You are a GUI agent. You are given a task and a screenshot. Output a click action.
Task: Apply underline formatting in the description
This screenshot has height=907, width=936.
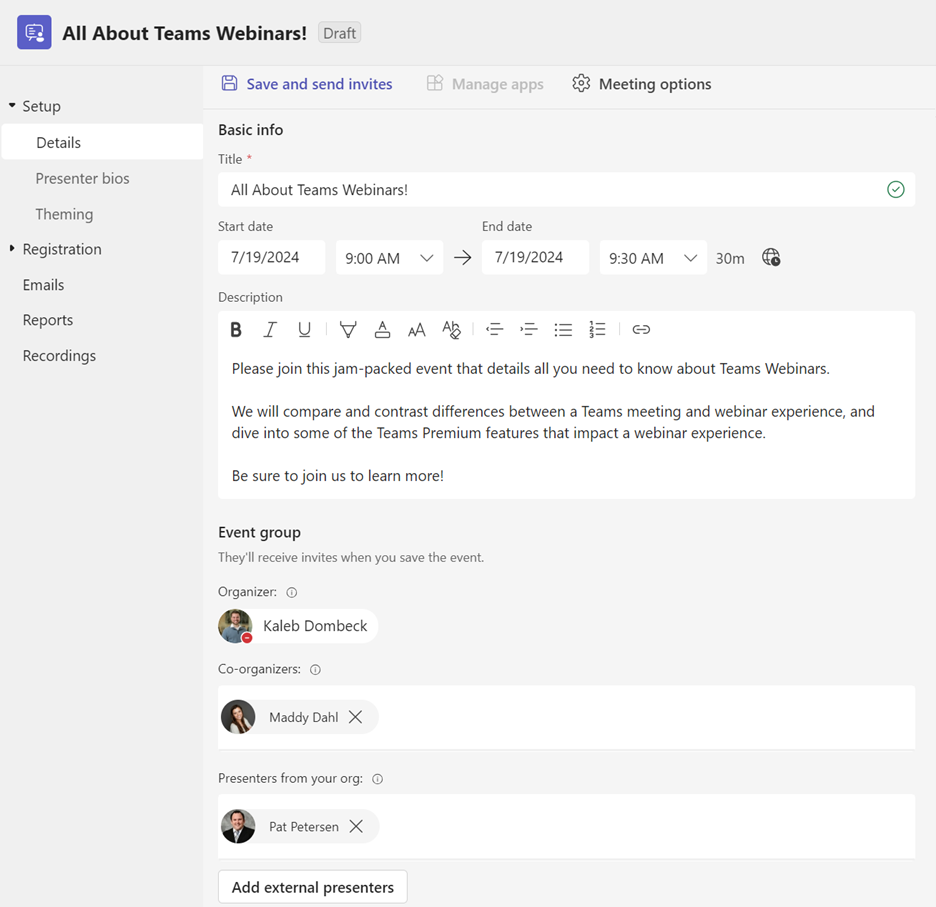304,329
